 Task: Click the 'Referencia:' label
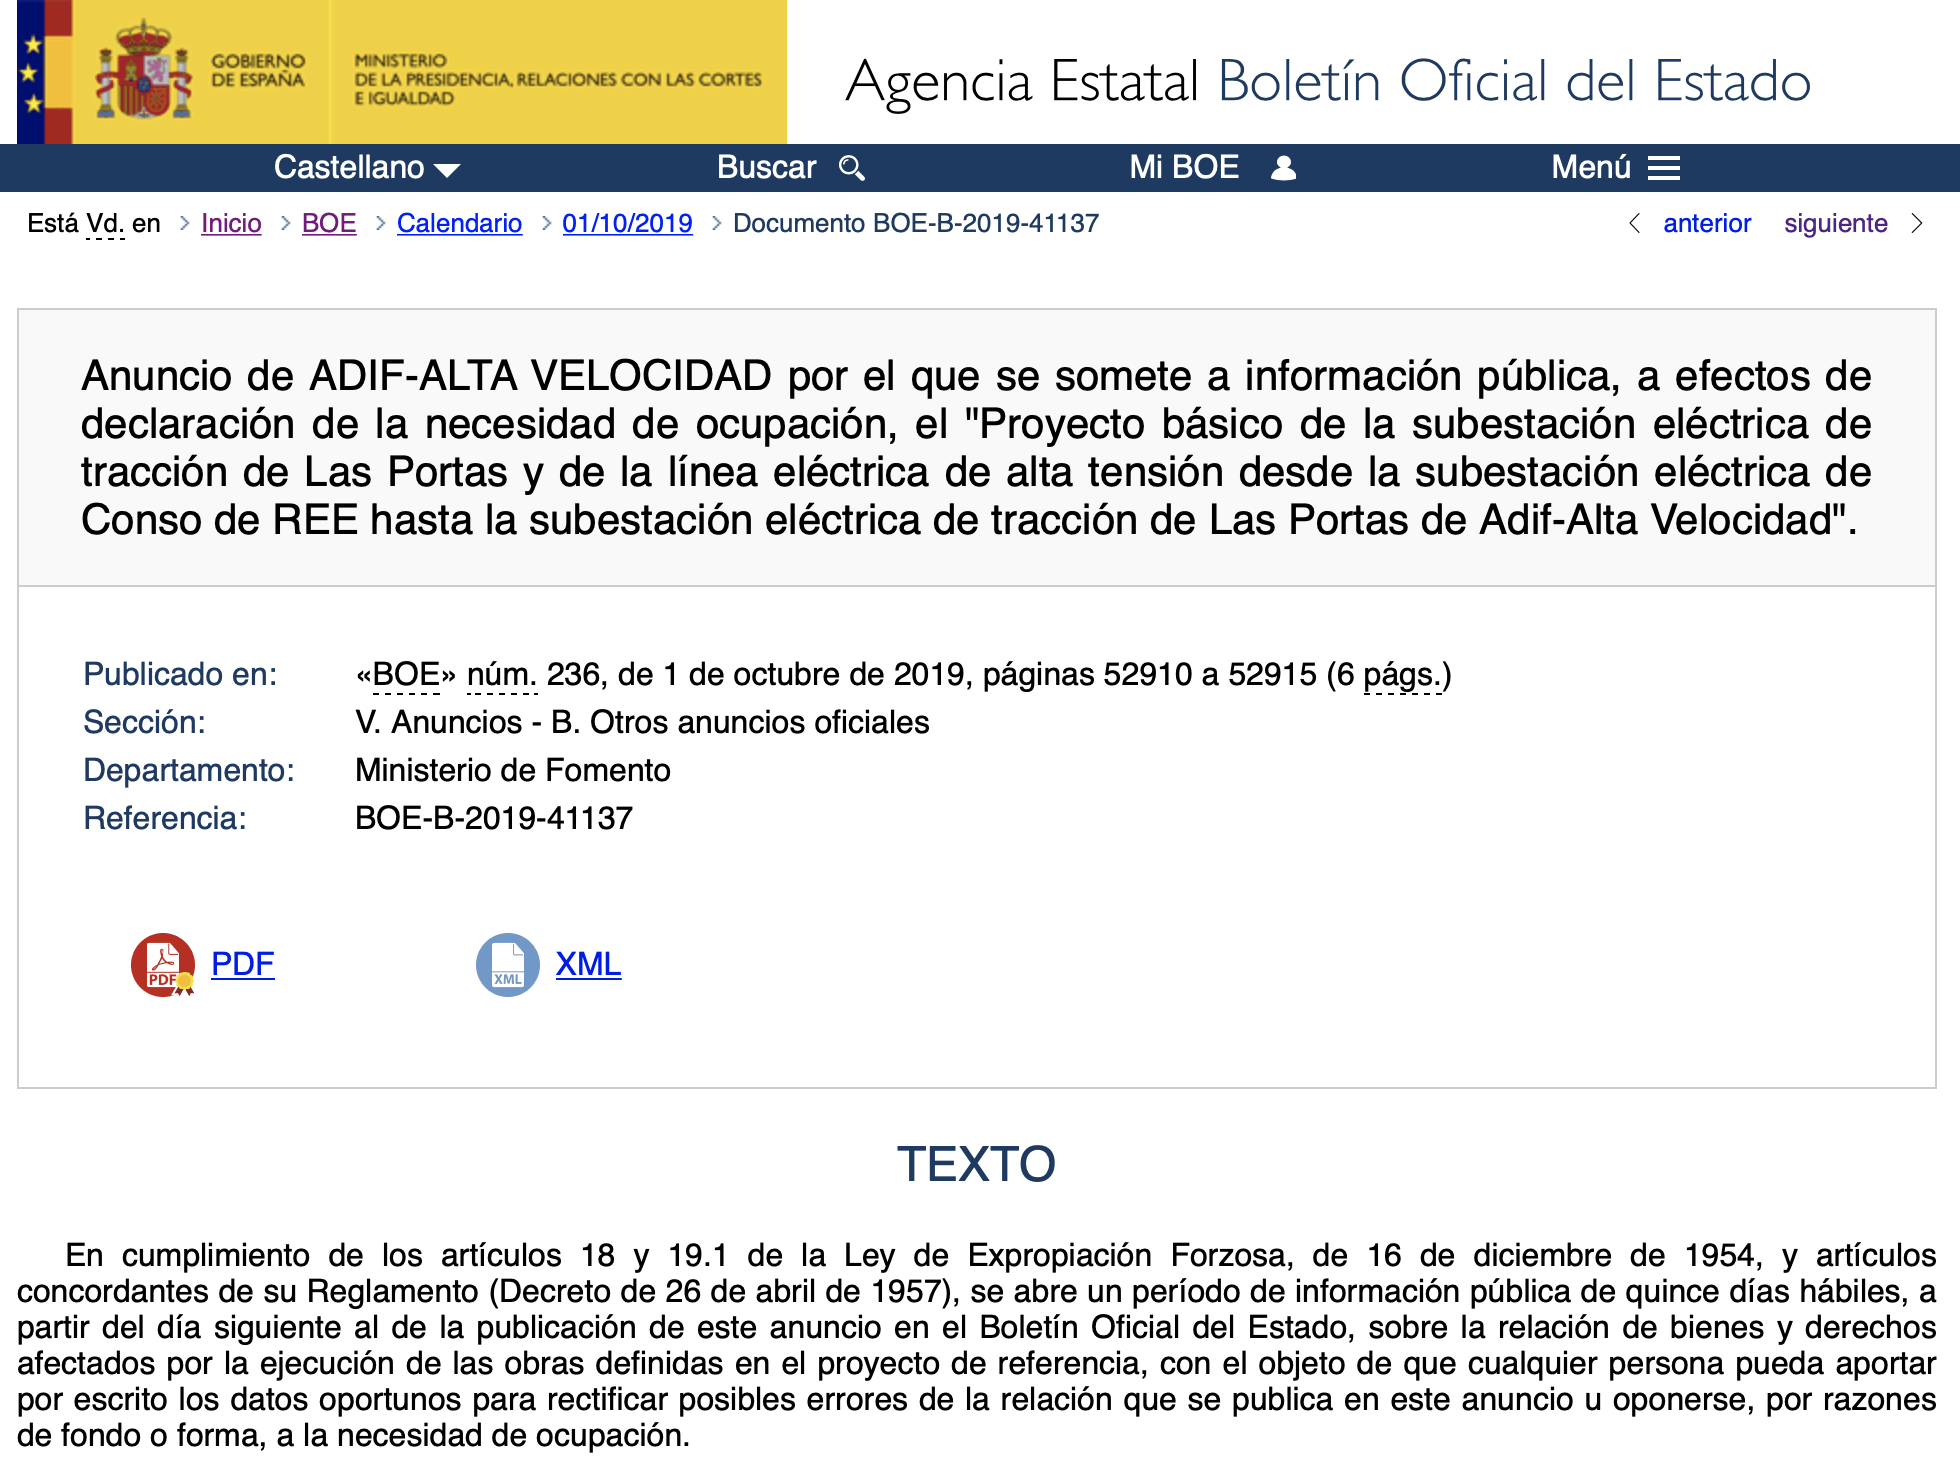point(165,819)
